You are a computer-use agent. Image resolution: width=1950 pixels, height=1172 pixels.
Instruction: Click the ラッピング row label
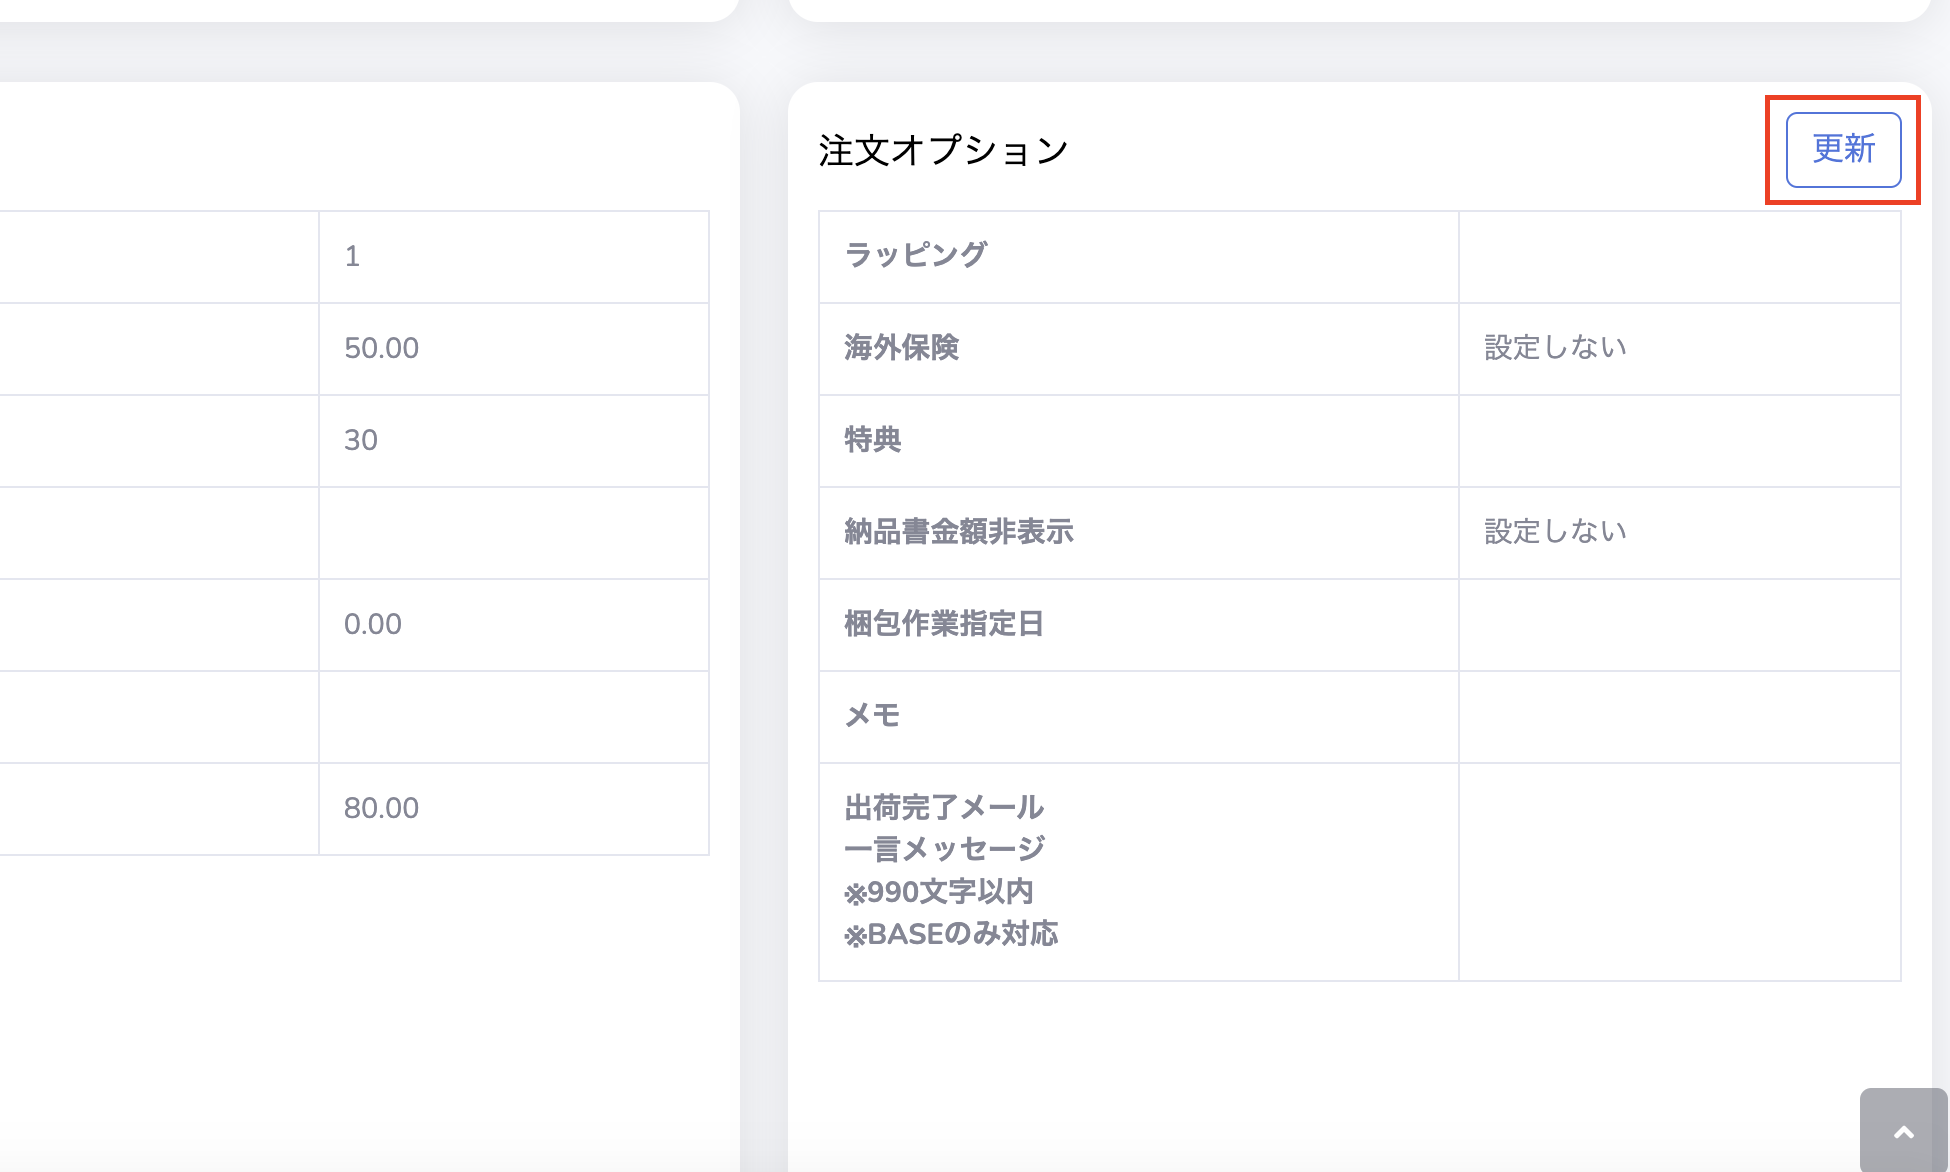point(915,255)
